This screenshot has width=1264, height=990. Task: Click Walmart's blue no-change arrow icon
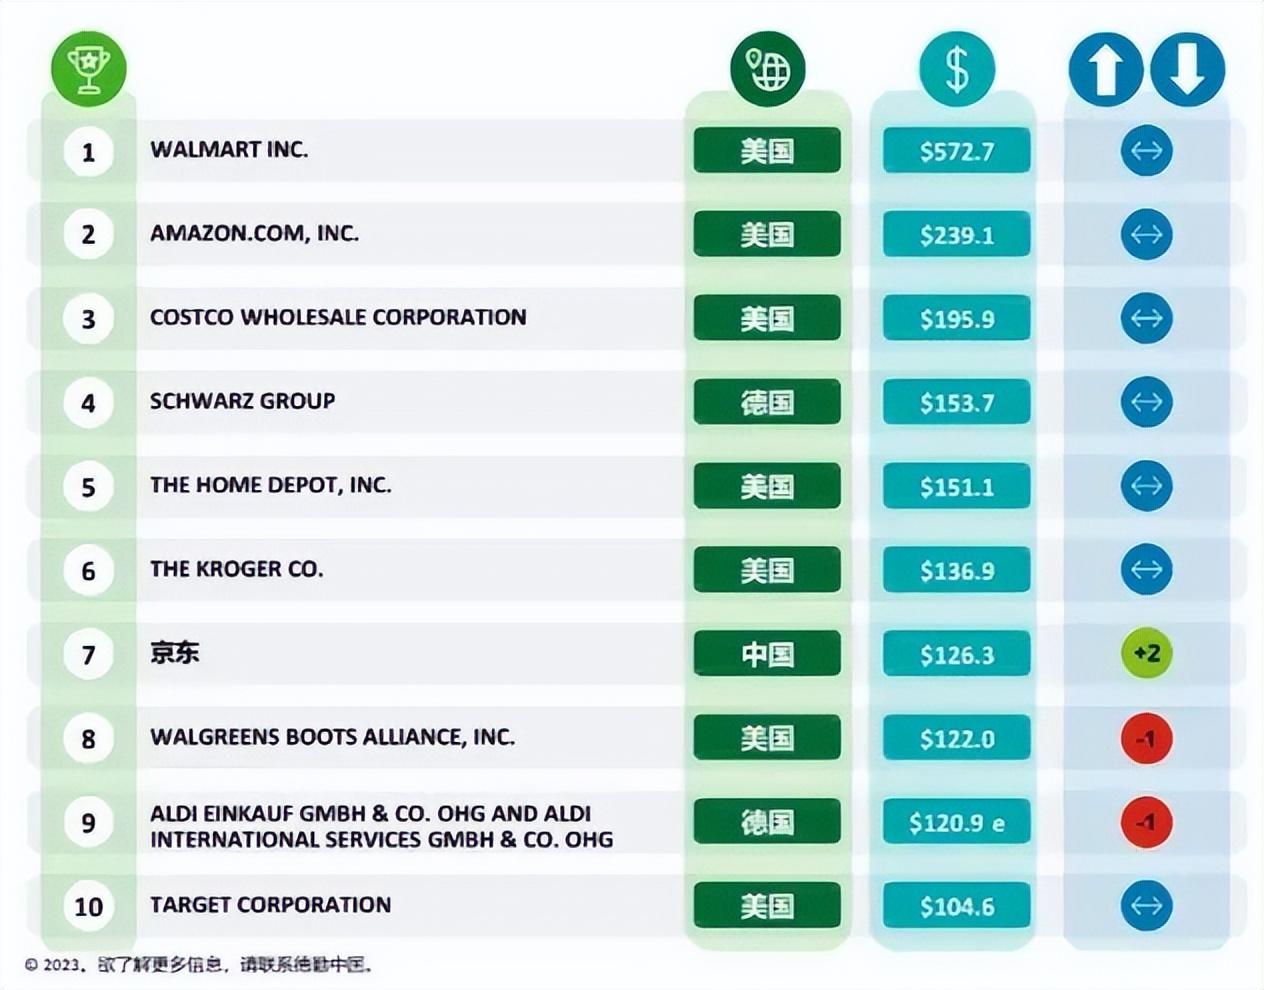[x=1146, y=151]
